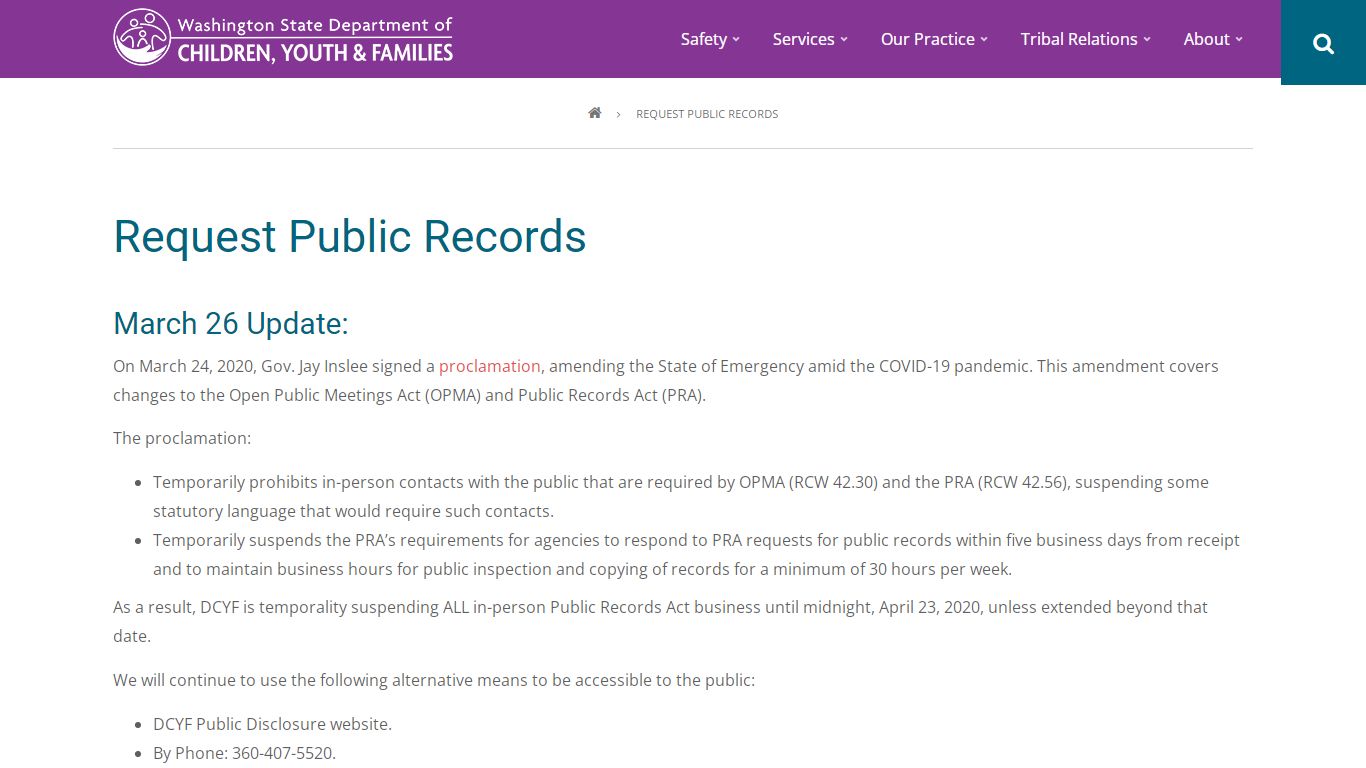Click the 'By Phone: 360-407-5520.' bullet
This screenshot has height=768, width=1366.
[244, 753]
